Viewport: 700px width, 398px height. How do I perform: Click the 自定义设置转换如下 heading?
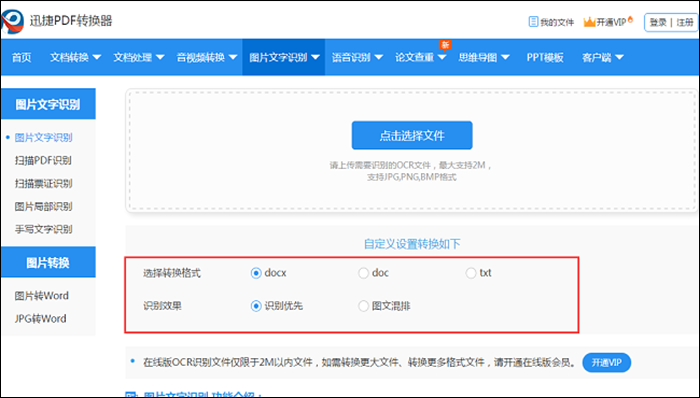pos(412,244)
